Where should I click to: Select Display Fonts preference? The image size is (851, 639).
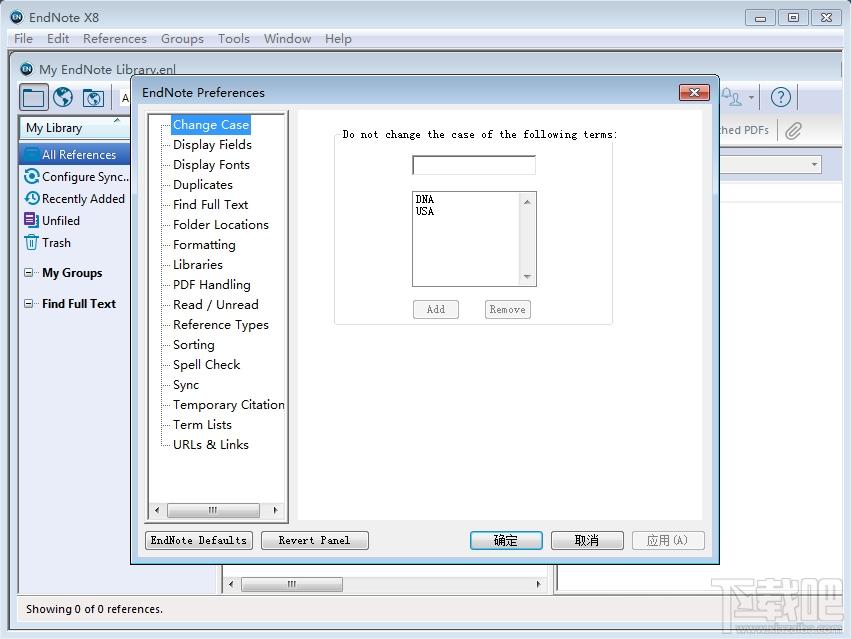click(211, 165)
